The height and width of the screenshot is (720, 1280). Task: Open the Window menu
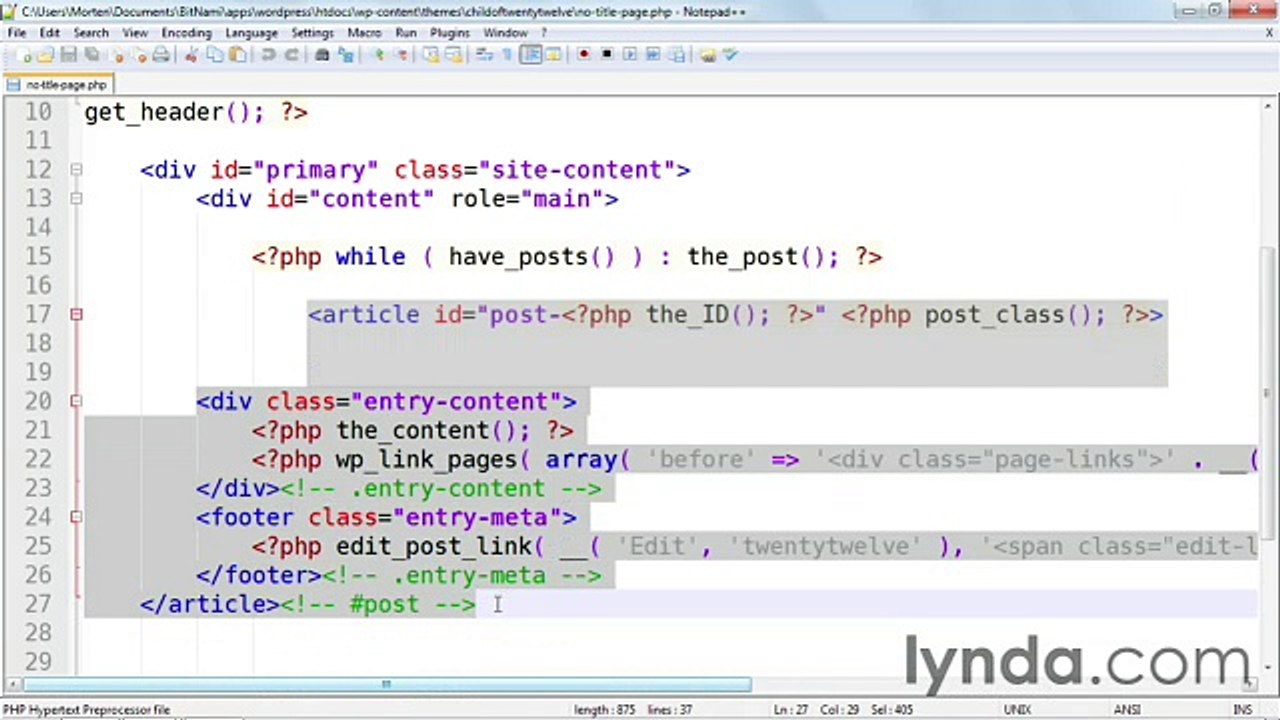(505, 32)
